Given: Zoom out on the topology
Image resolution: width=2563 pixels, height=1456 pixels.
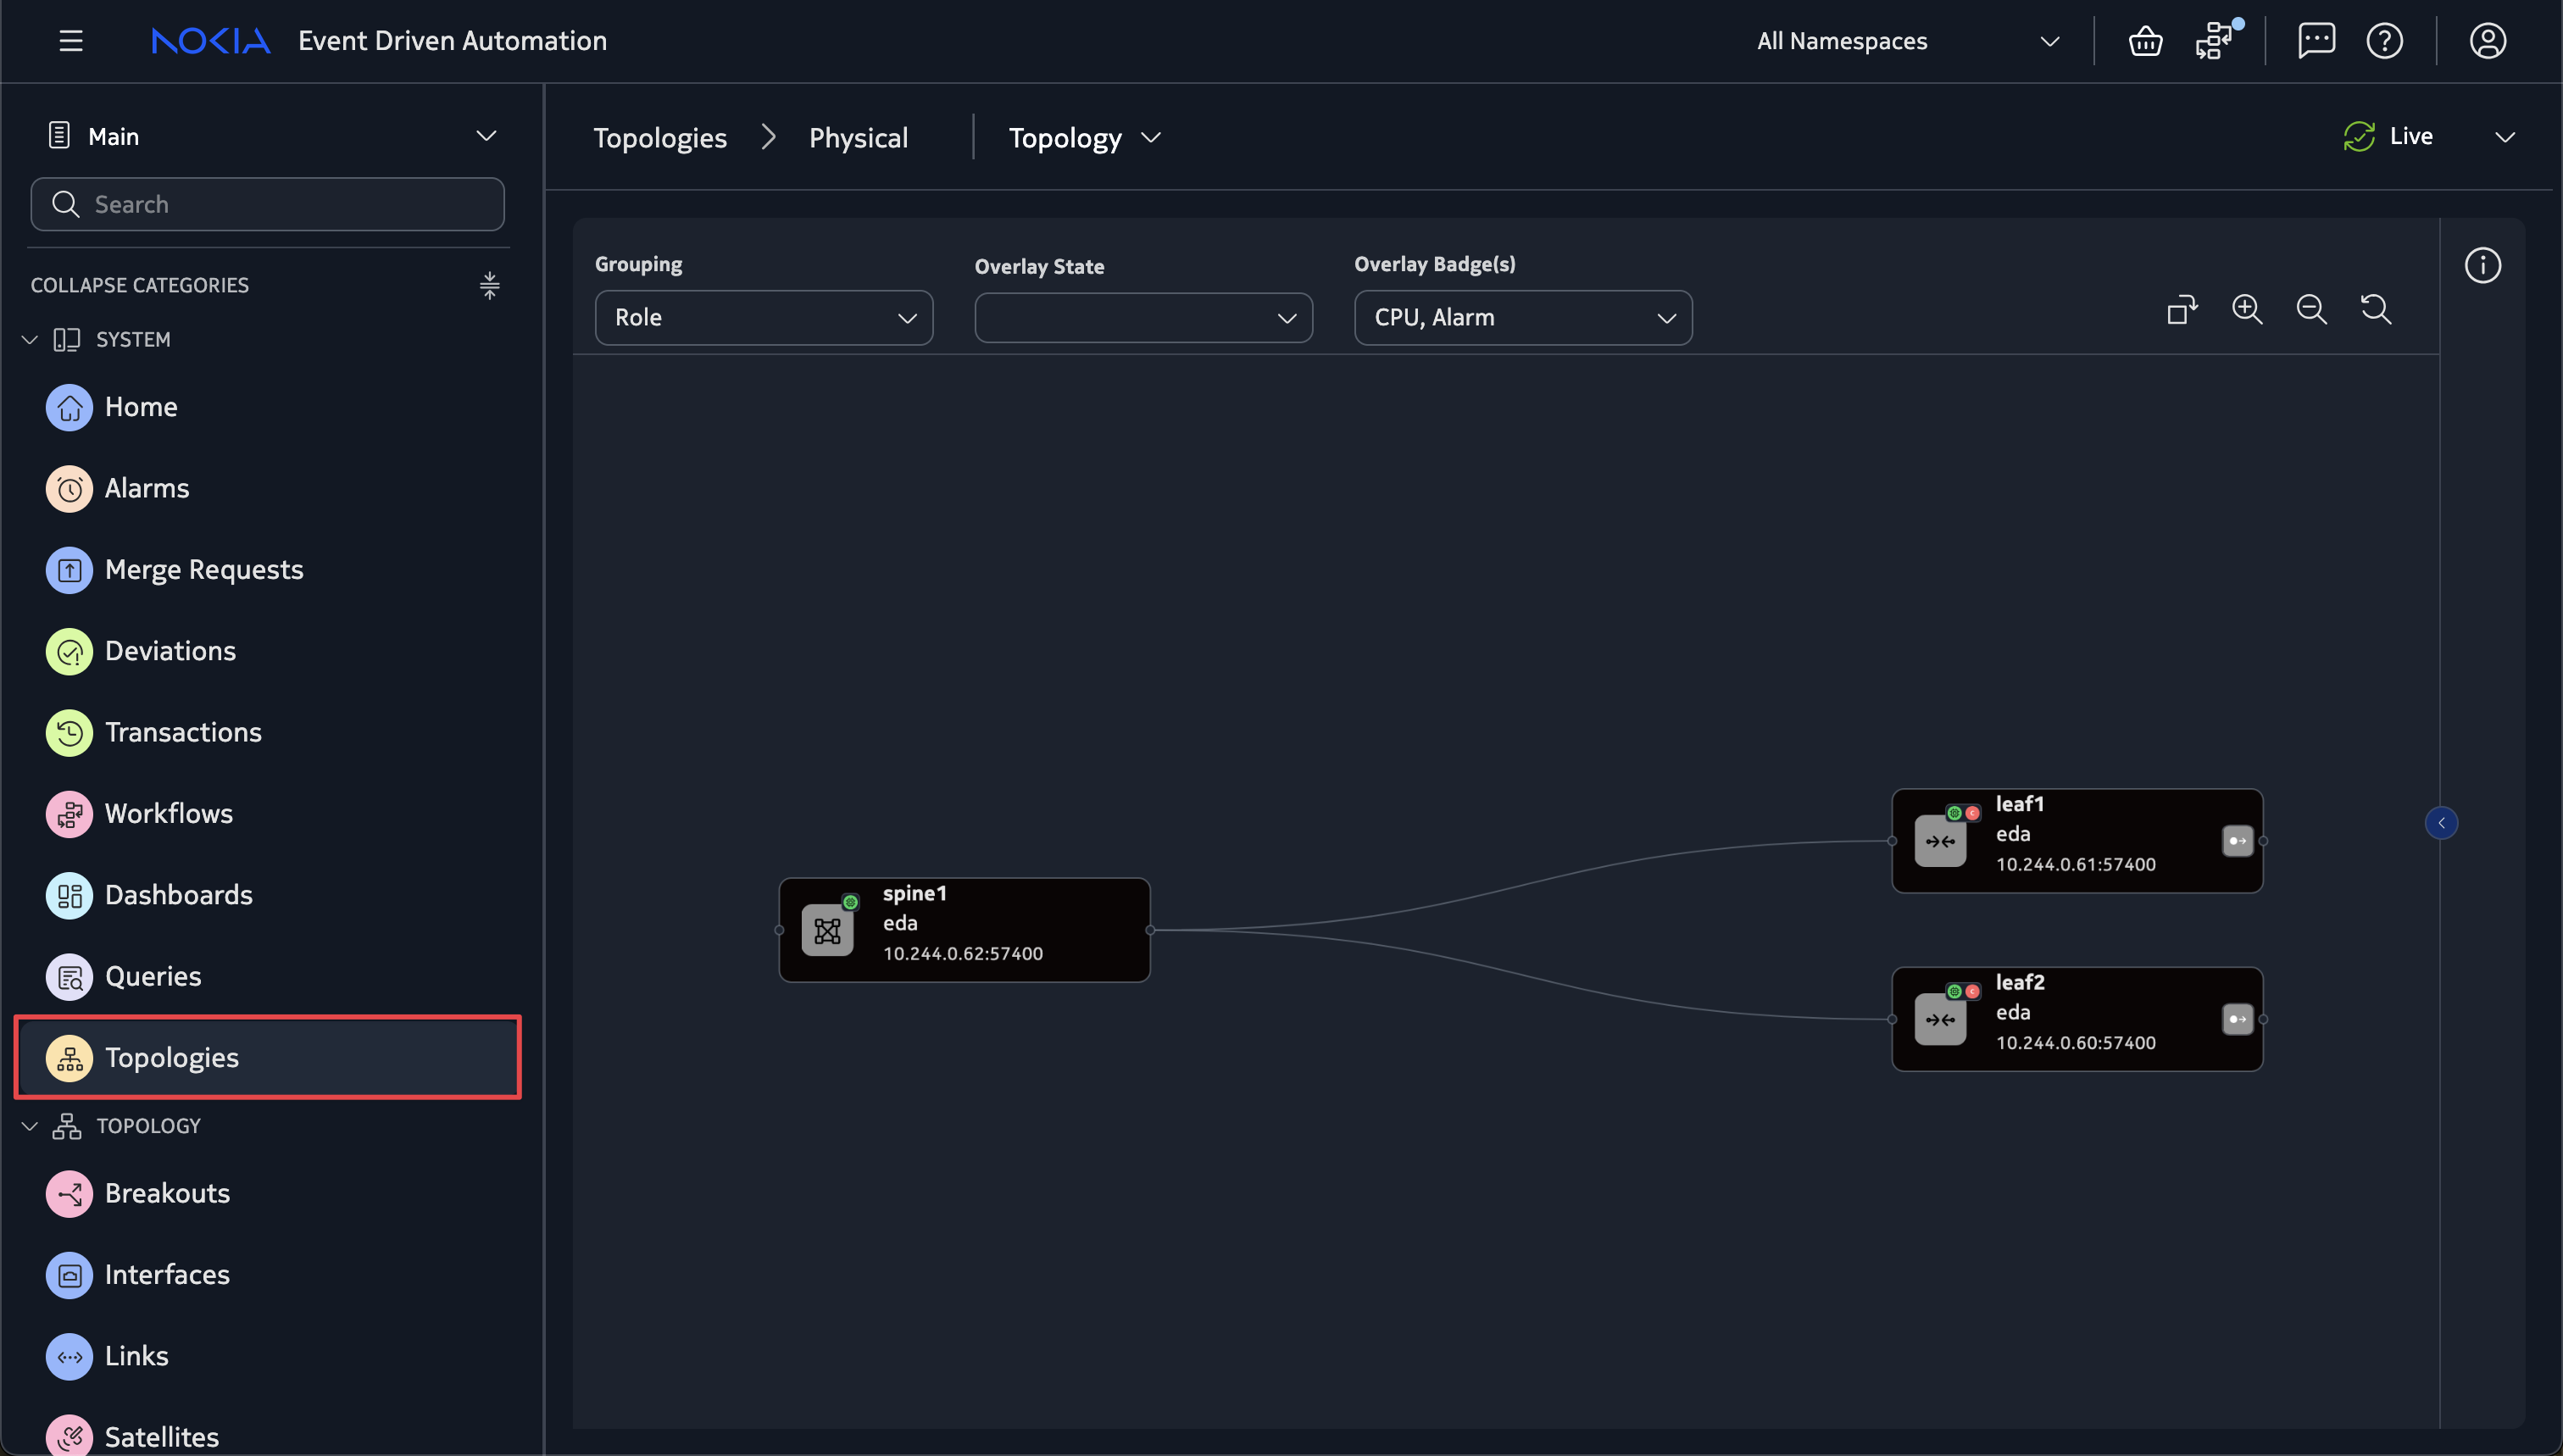Looking at the screenshot, I should [2311, 309].
